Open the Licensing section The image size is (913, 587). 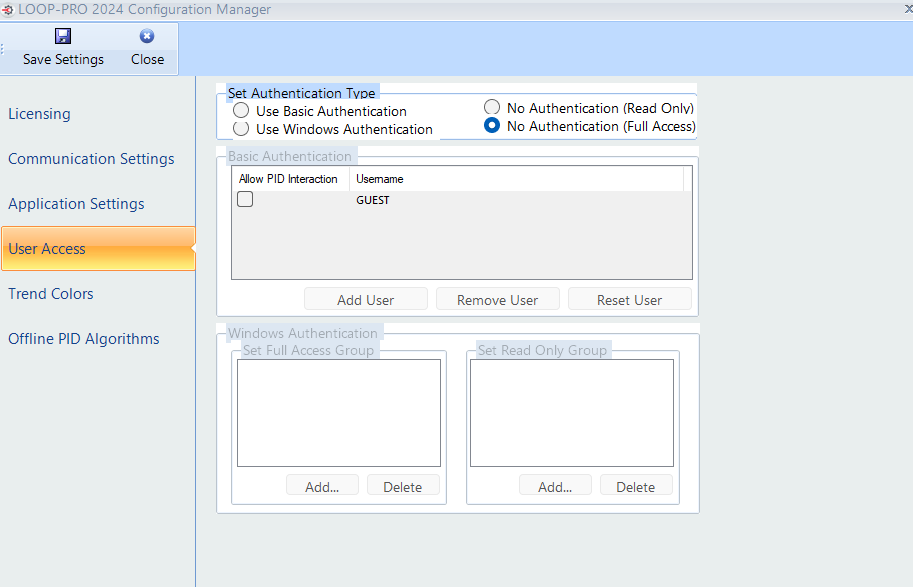click(x=40, y=114)
